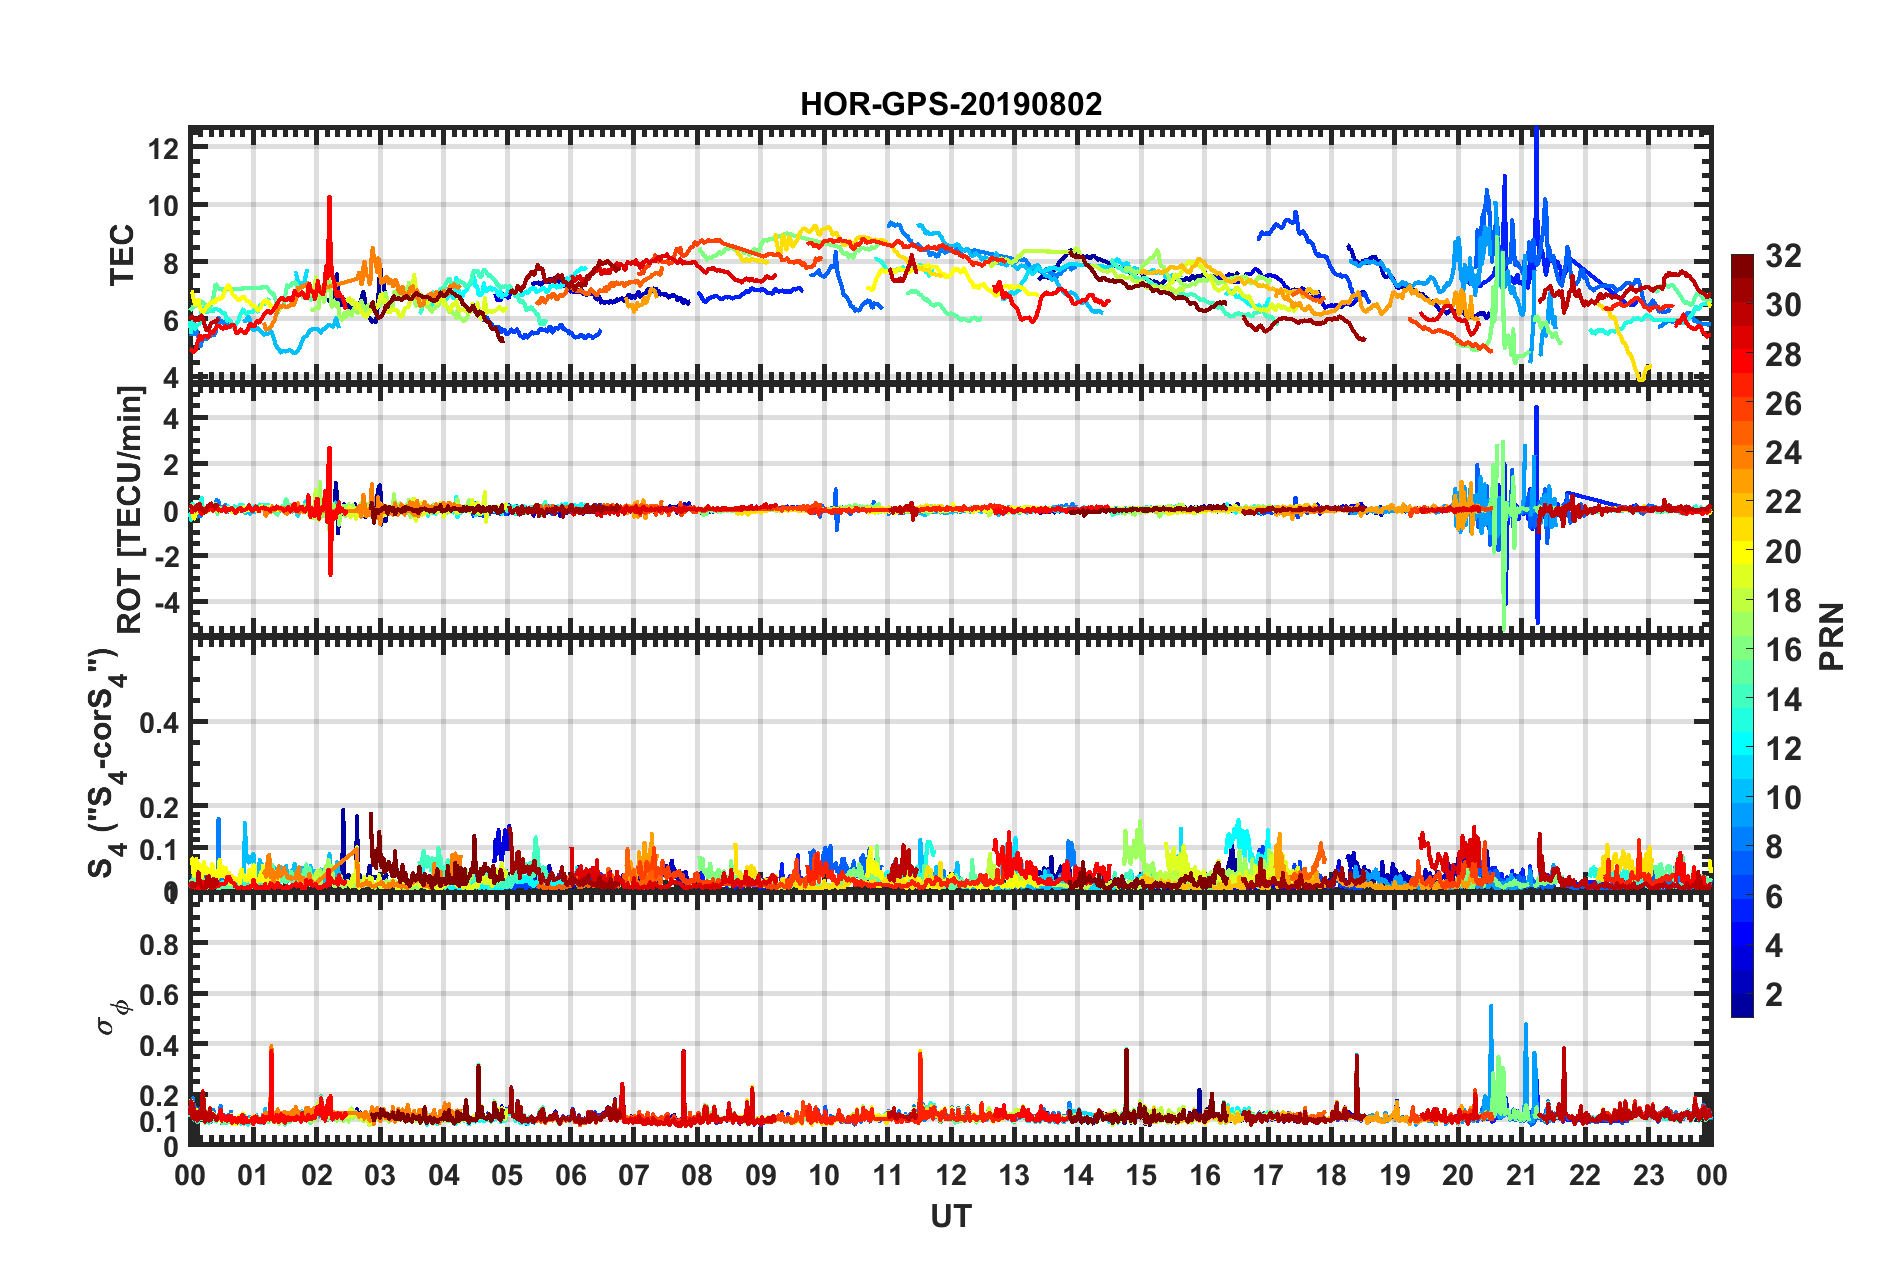
Task: Click sigma phi tick label 0.8
Action: 159,944
